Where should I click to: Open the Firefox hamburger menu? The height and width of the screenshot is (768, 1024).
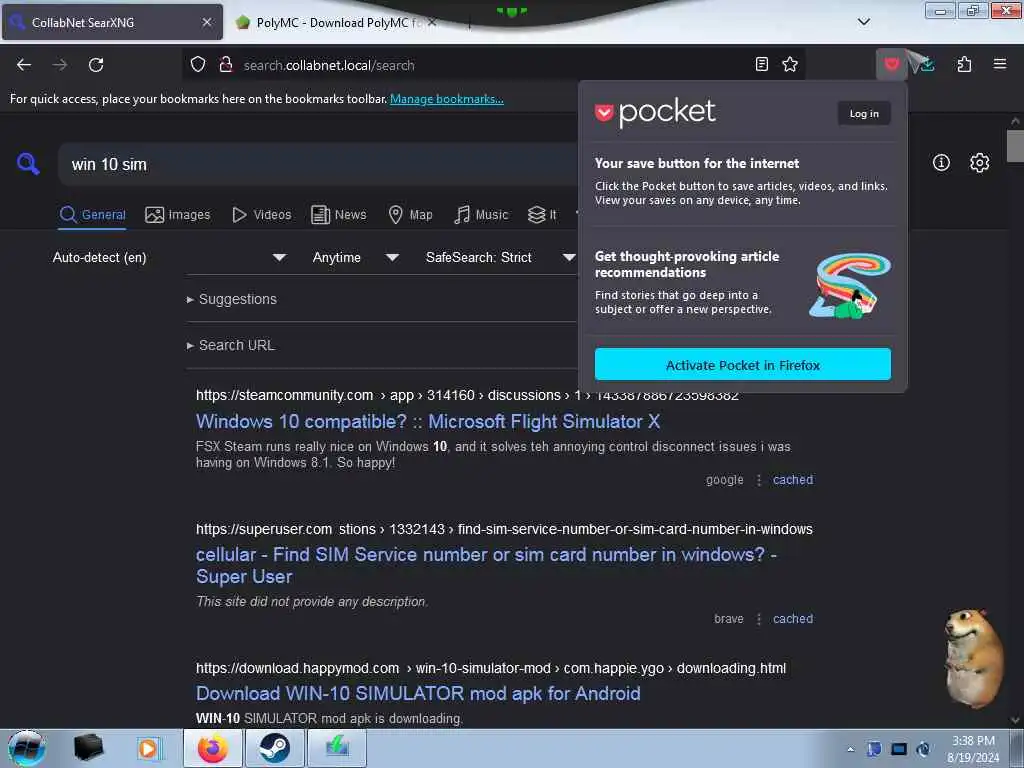click(x=1000, y=64)
